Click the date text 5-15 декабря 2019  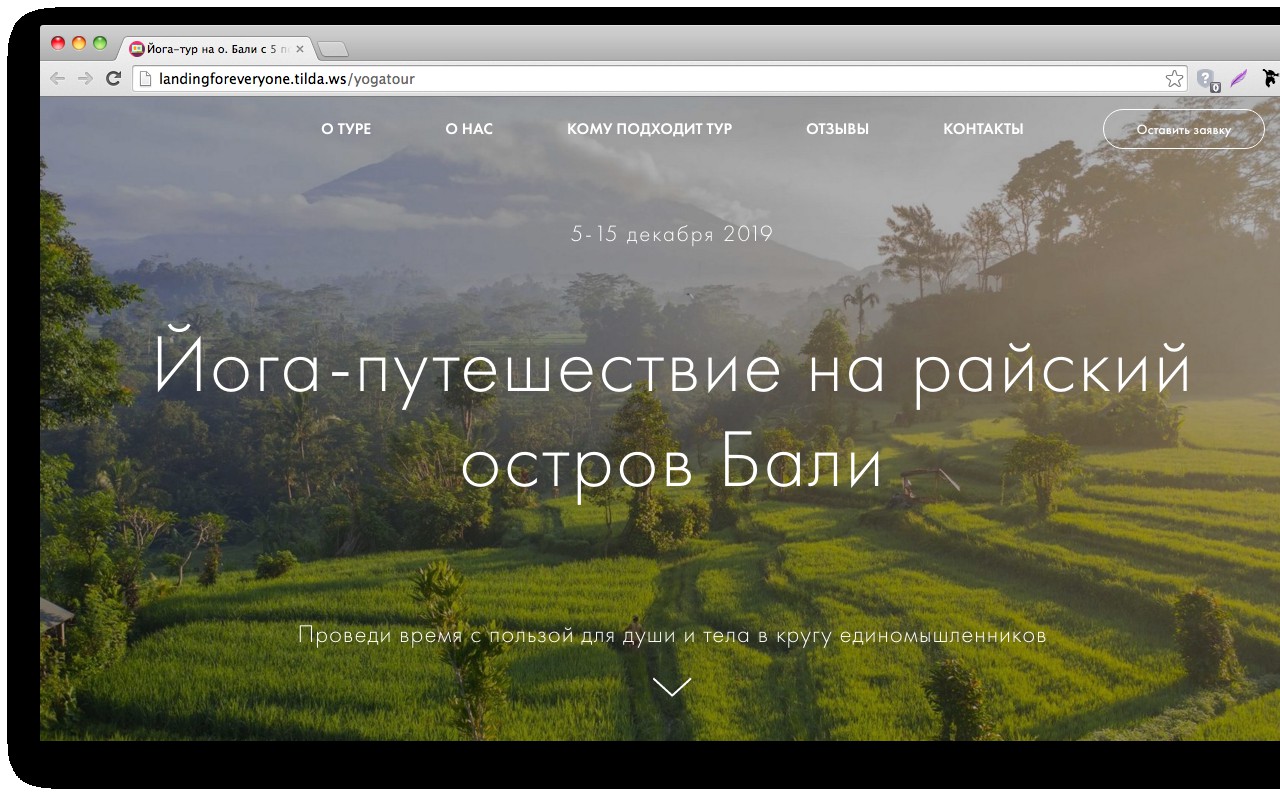click(x=672, y=234)
